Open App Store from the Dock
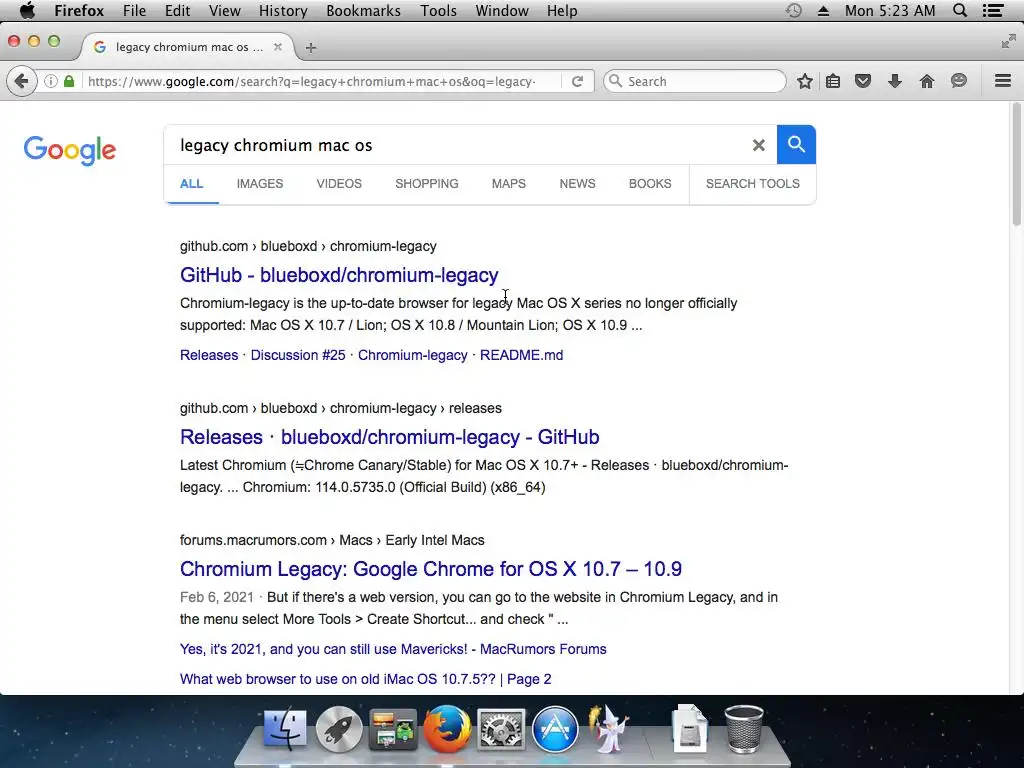Screen dimensions: 1024x768 click(555, 729)
